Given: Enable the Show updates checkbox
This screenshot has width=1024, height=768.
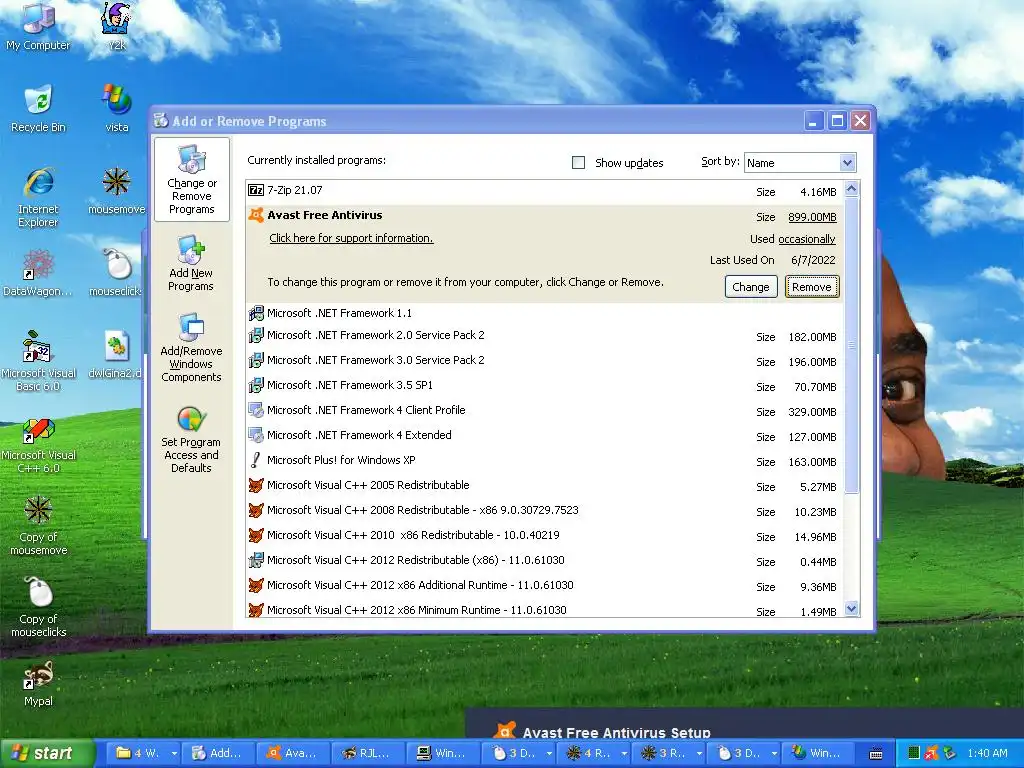Looking at the screenshot, I should tap(579, 162).
